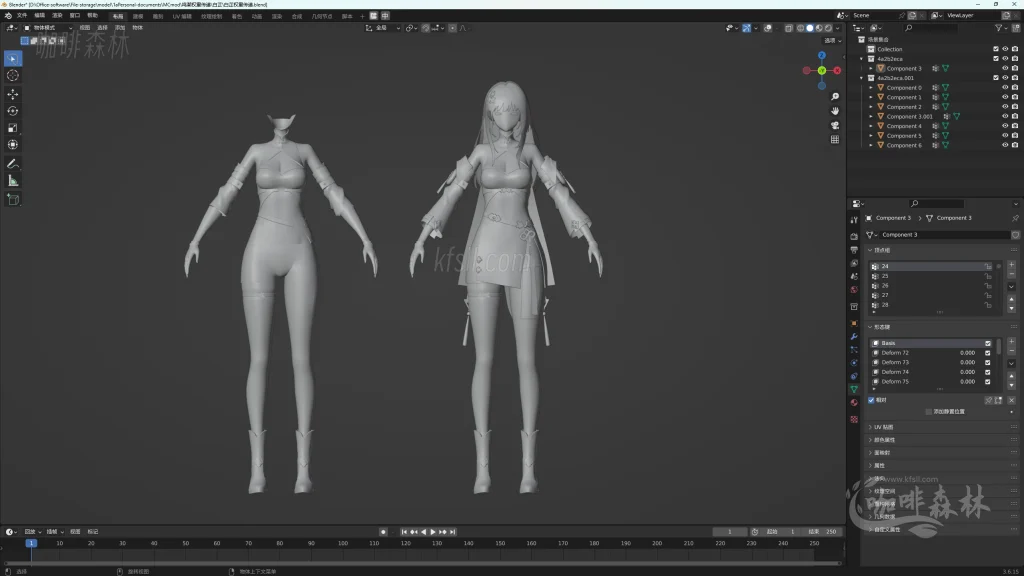Select the Select Box tool
This screenshot has height=576, width=1024.
[12, 59]
